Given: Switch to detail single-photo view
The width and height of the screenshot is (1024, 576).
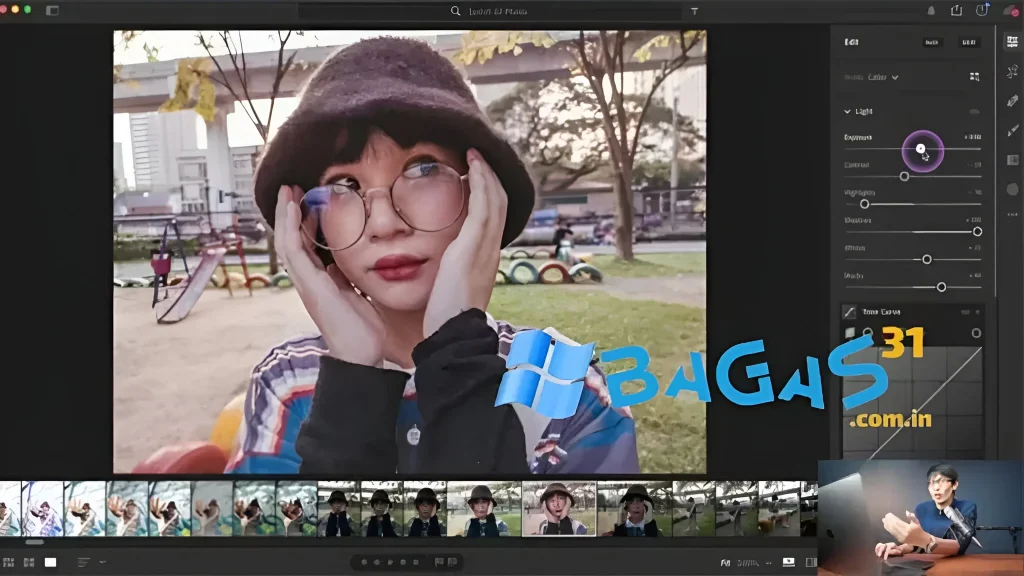Looking at the screenshot, I should (x=50, y=562).
